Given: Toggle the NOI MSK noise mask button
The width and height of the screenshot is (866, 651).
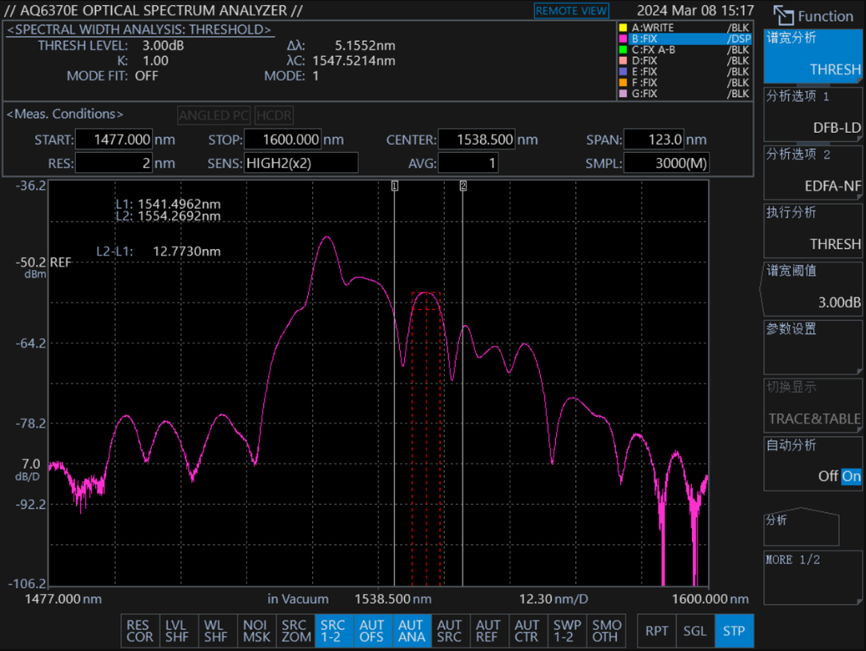Looking at the screenshot, I should (256, 631).
